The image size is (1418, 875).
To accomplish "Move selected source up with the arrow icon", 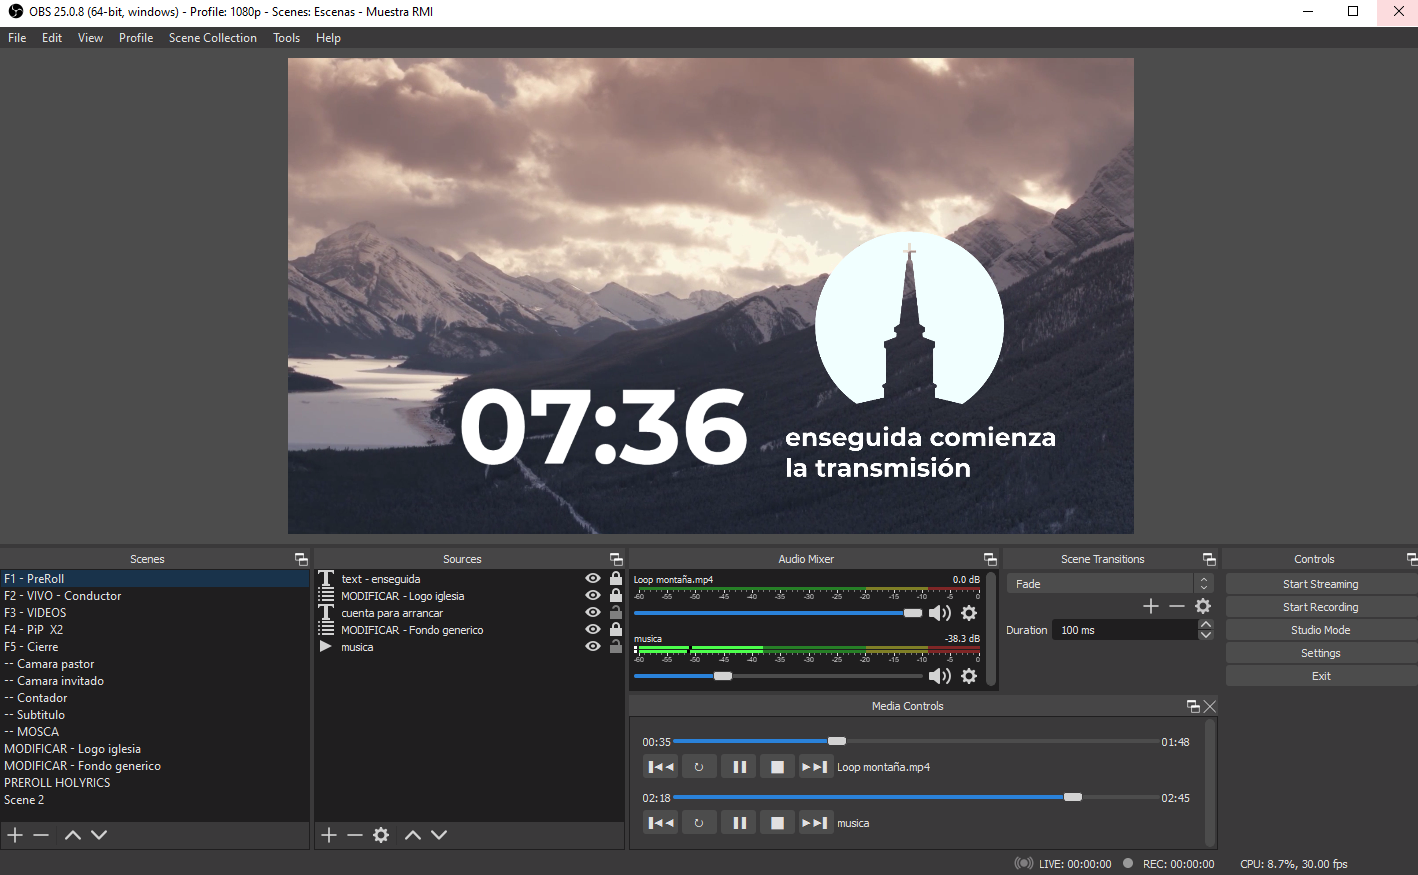I will click(x=413, y=835).
